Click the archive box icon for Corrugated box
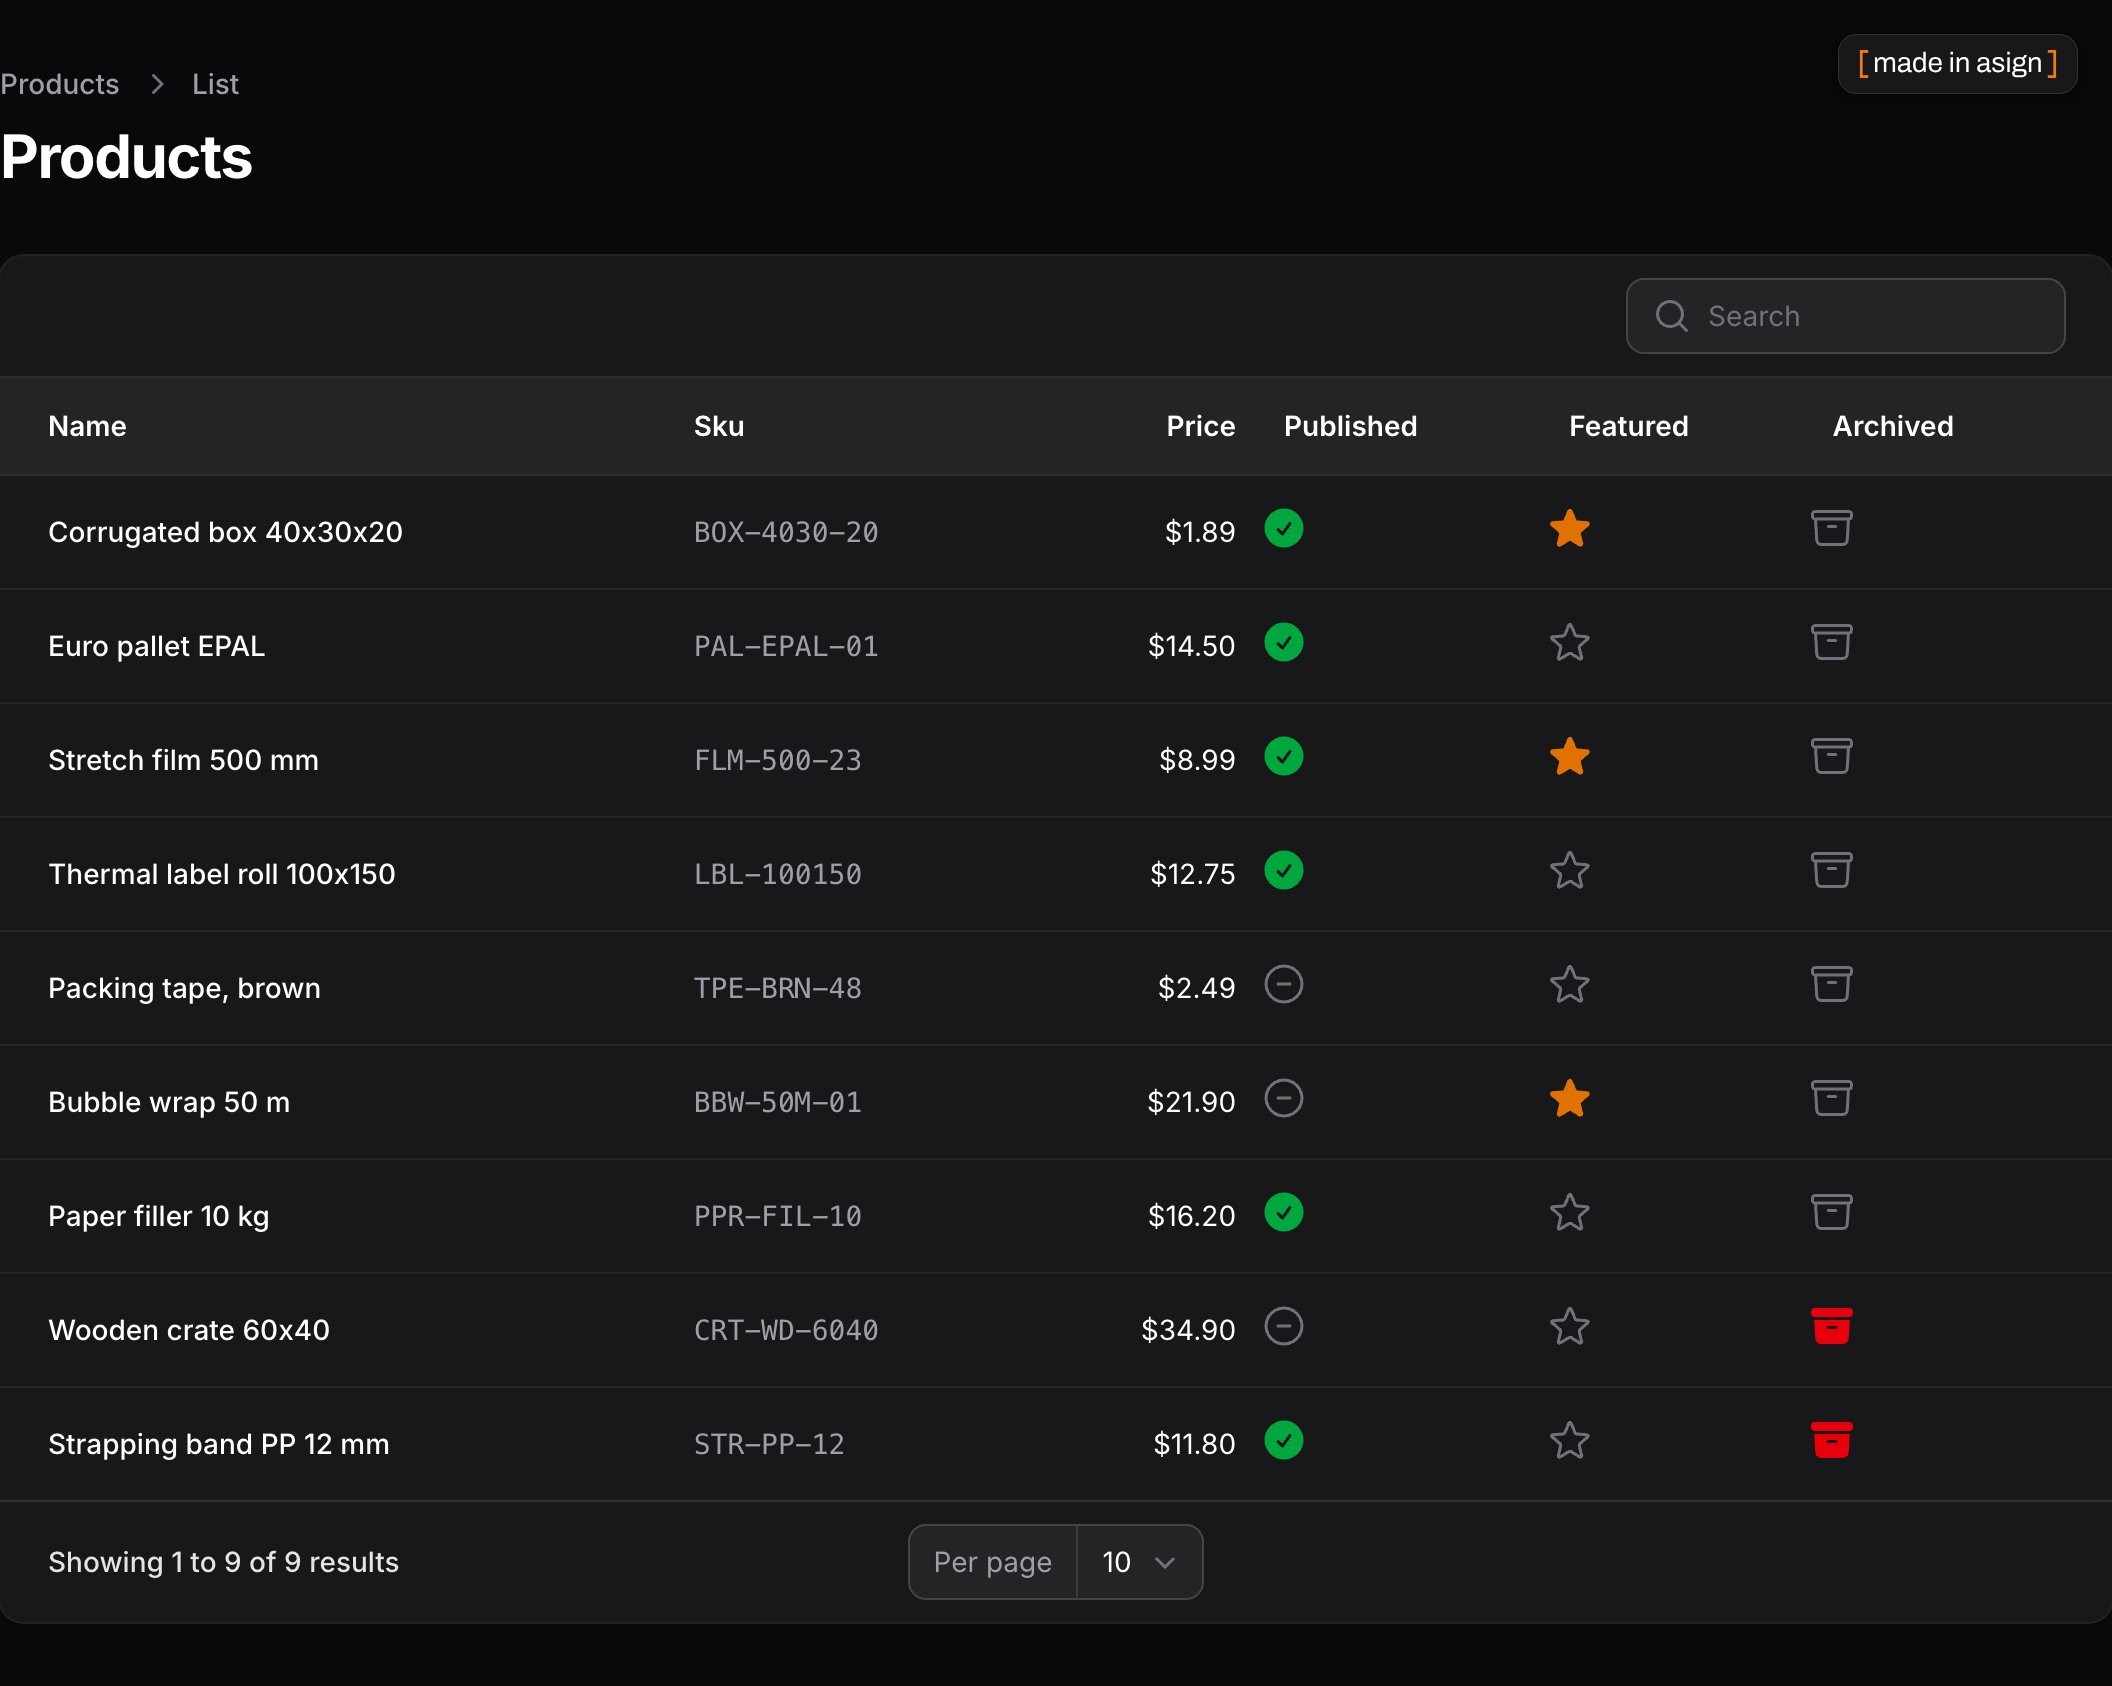The width and height of the screenshot is (2112, 1686). [x=1831, y=528]
